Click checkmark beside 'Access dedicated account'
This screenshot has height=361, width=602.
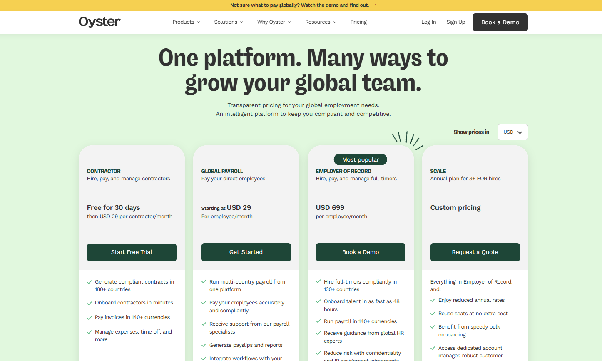[x=433, y=348]
